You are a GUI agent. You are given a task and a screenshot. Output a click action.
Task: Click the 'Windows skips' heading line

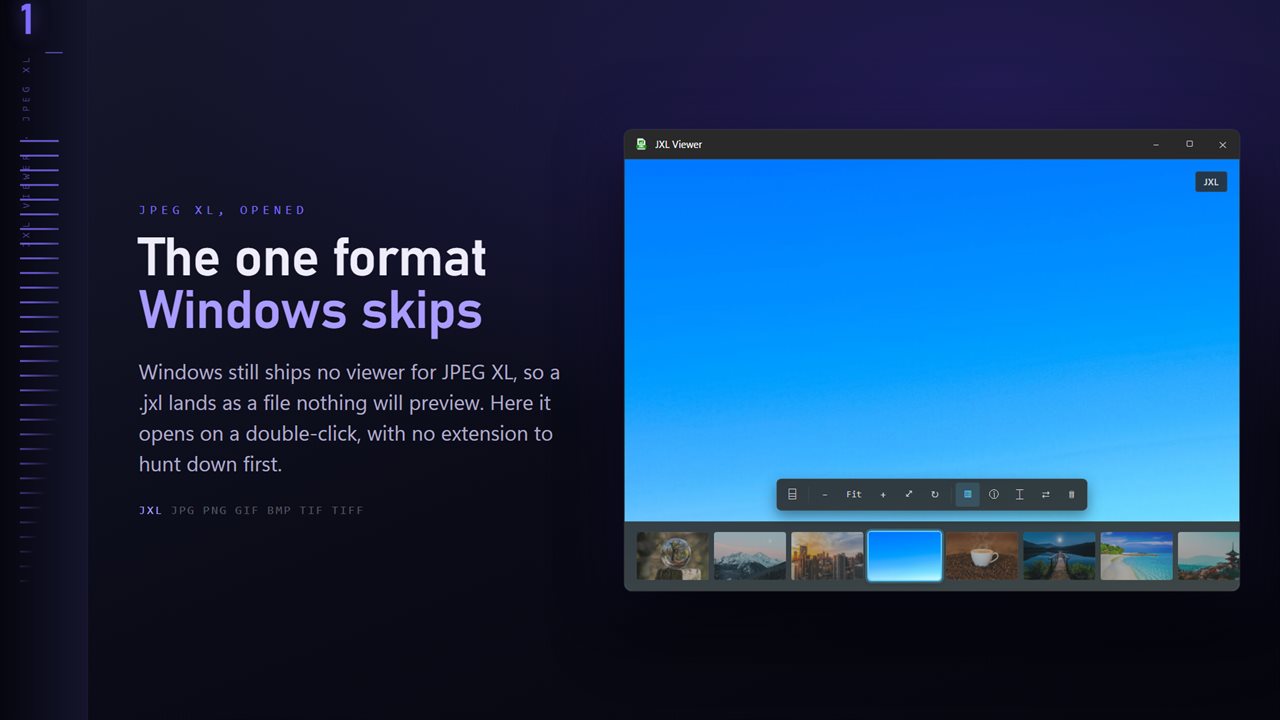coord(310,310)
